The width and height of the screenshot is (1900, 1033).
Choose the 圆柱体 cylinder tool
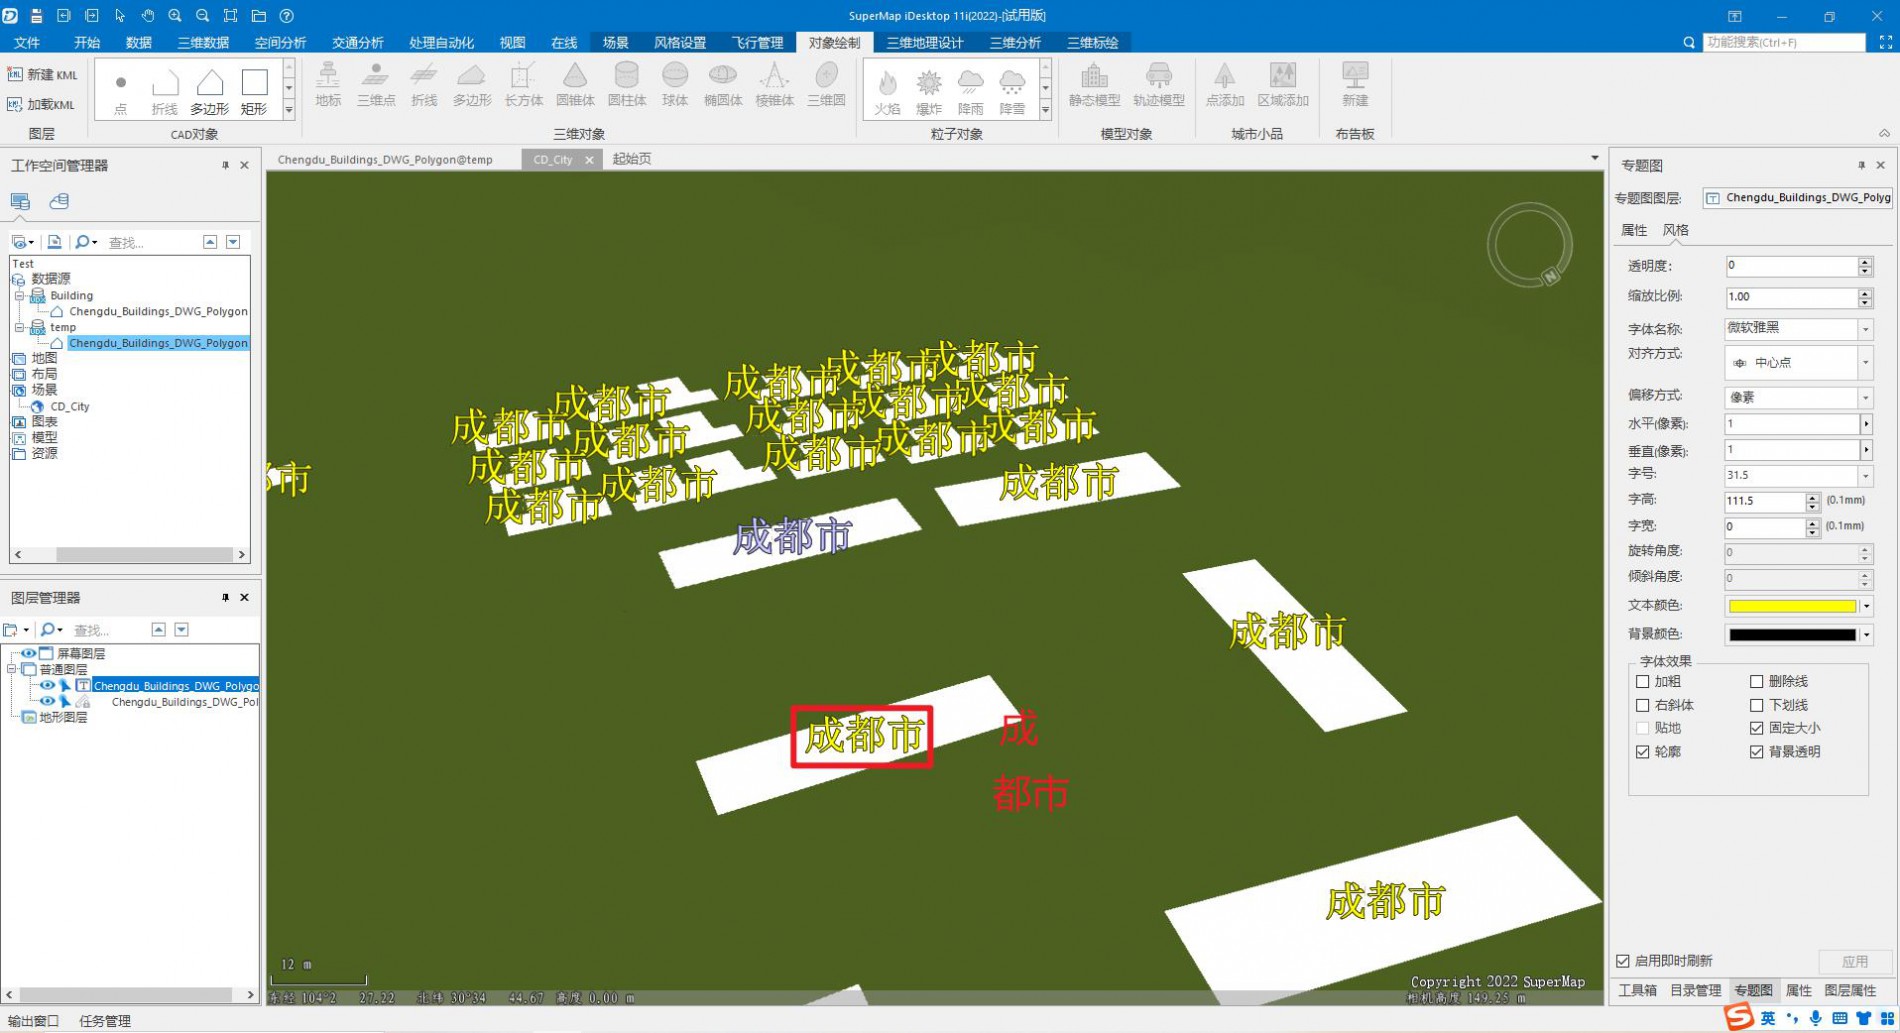click(627, 85)
